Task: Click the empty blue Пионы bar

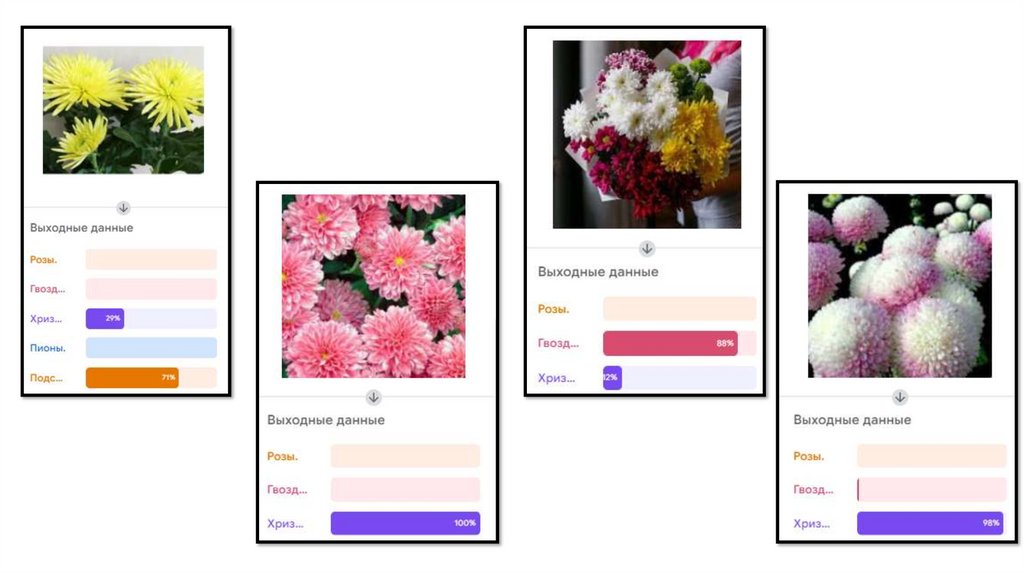Action: click(151, 348)
